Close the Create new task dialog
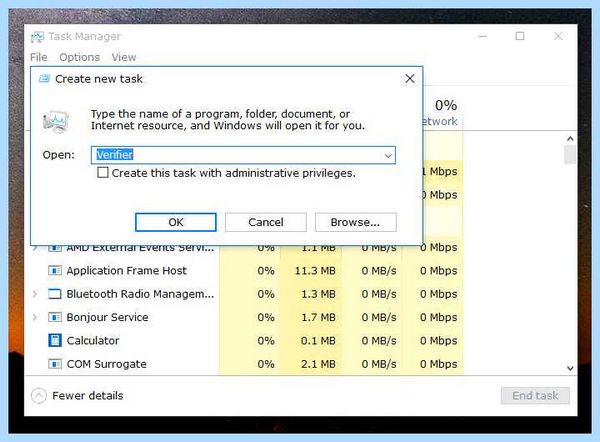Screen dimensions: 600x442 pyautogui.click(x=410, y=78)
